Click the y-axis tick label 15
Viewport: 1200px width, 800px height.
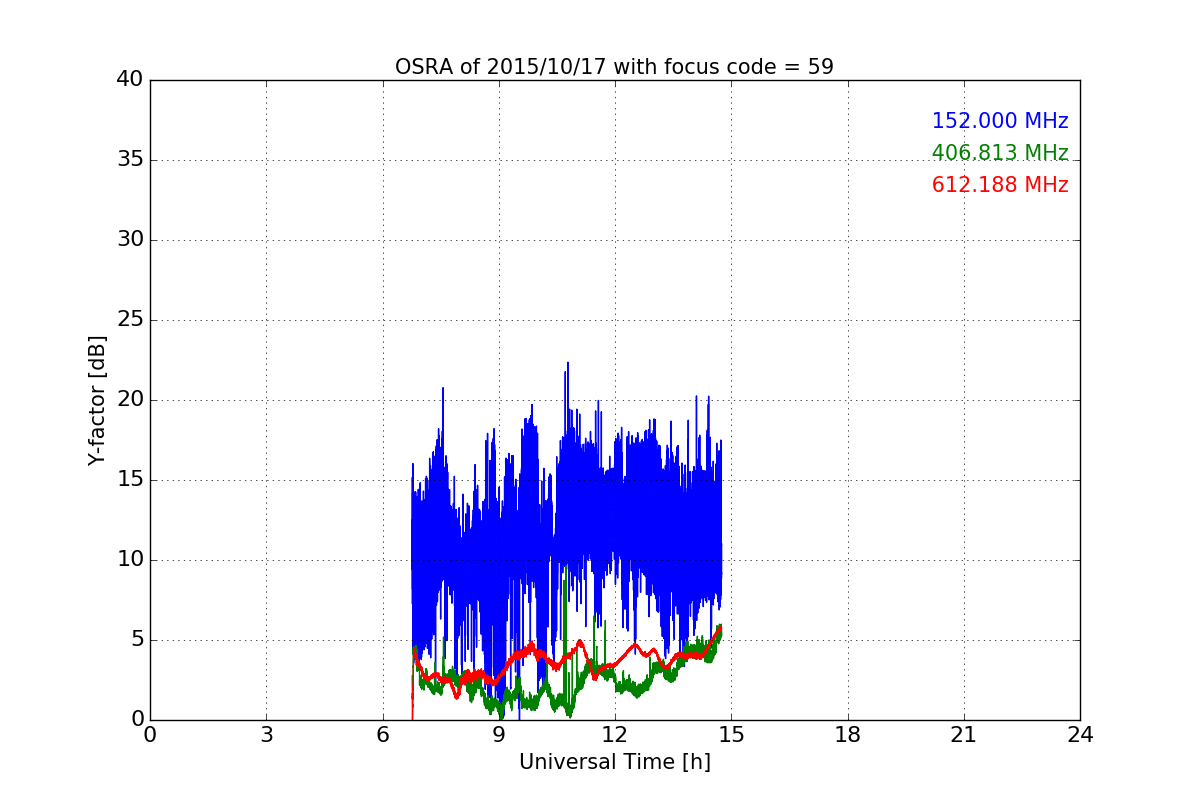pos(130,480)
